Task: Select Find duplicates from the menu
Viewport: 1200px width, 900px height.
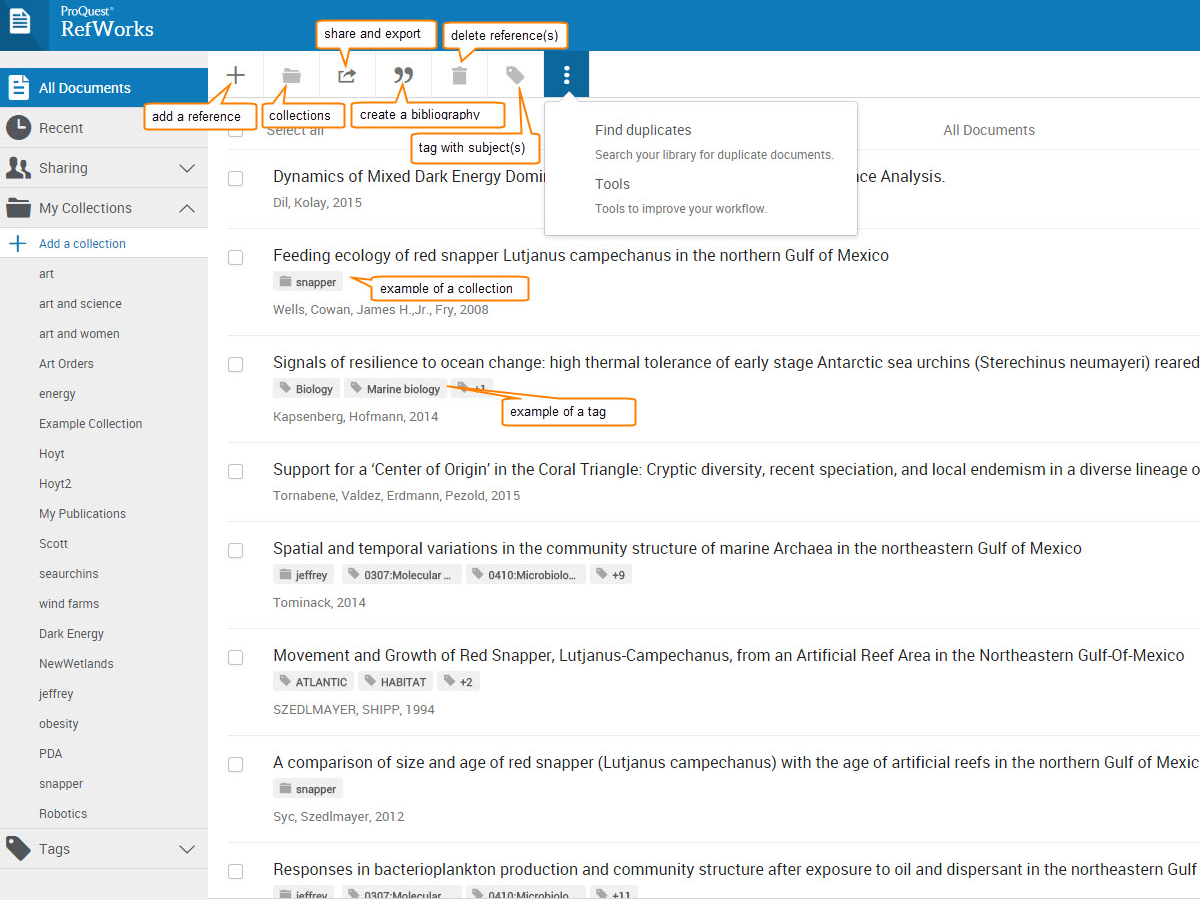Action: pyautogui.click(x=643, y=130)
